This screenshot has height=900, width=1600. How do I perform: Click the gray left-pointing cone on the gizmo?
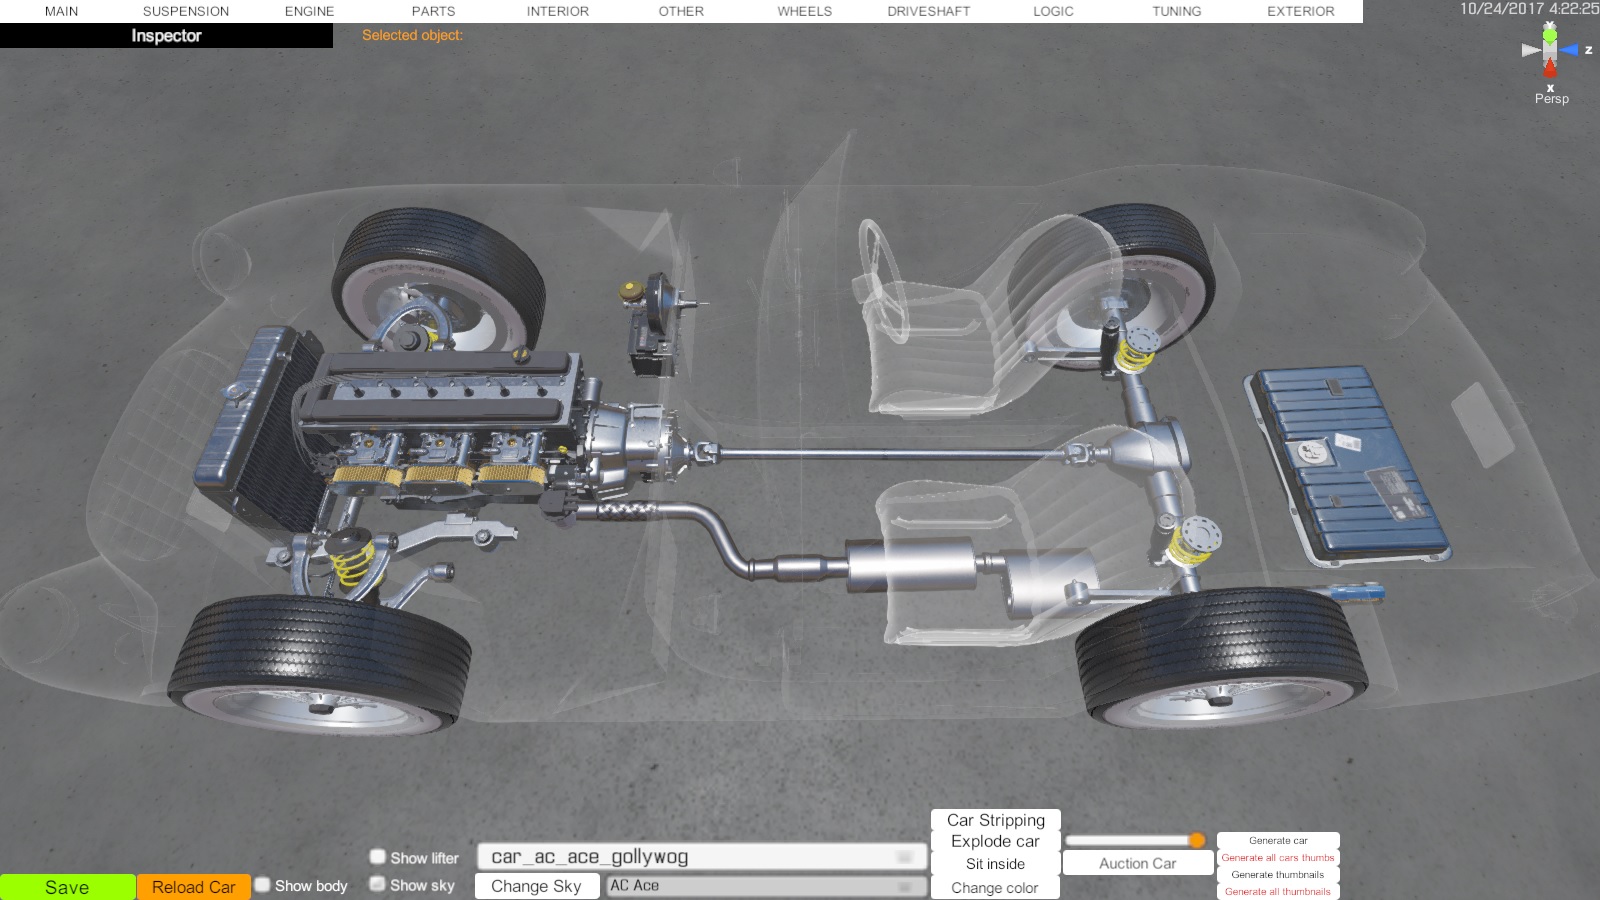coord(1530,50)
